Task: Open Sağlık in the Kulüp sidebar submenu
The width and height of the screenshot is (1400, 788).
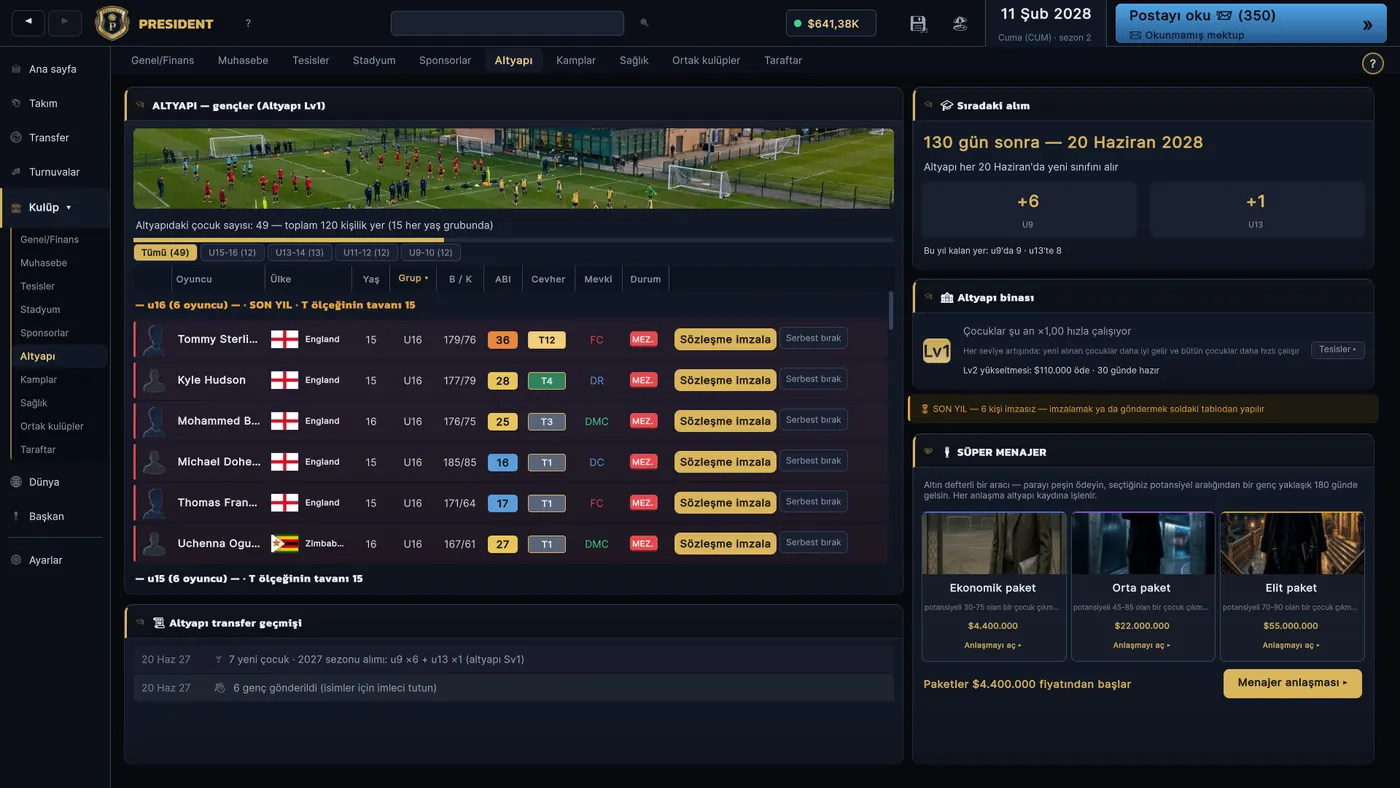Action: coord(34,403)
